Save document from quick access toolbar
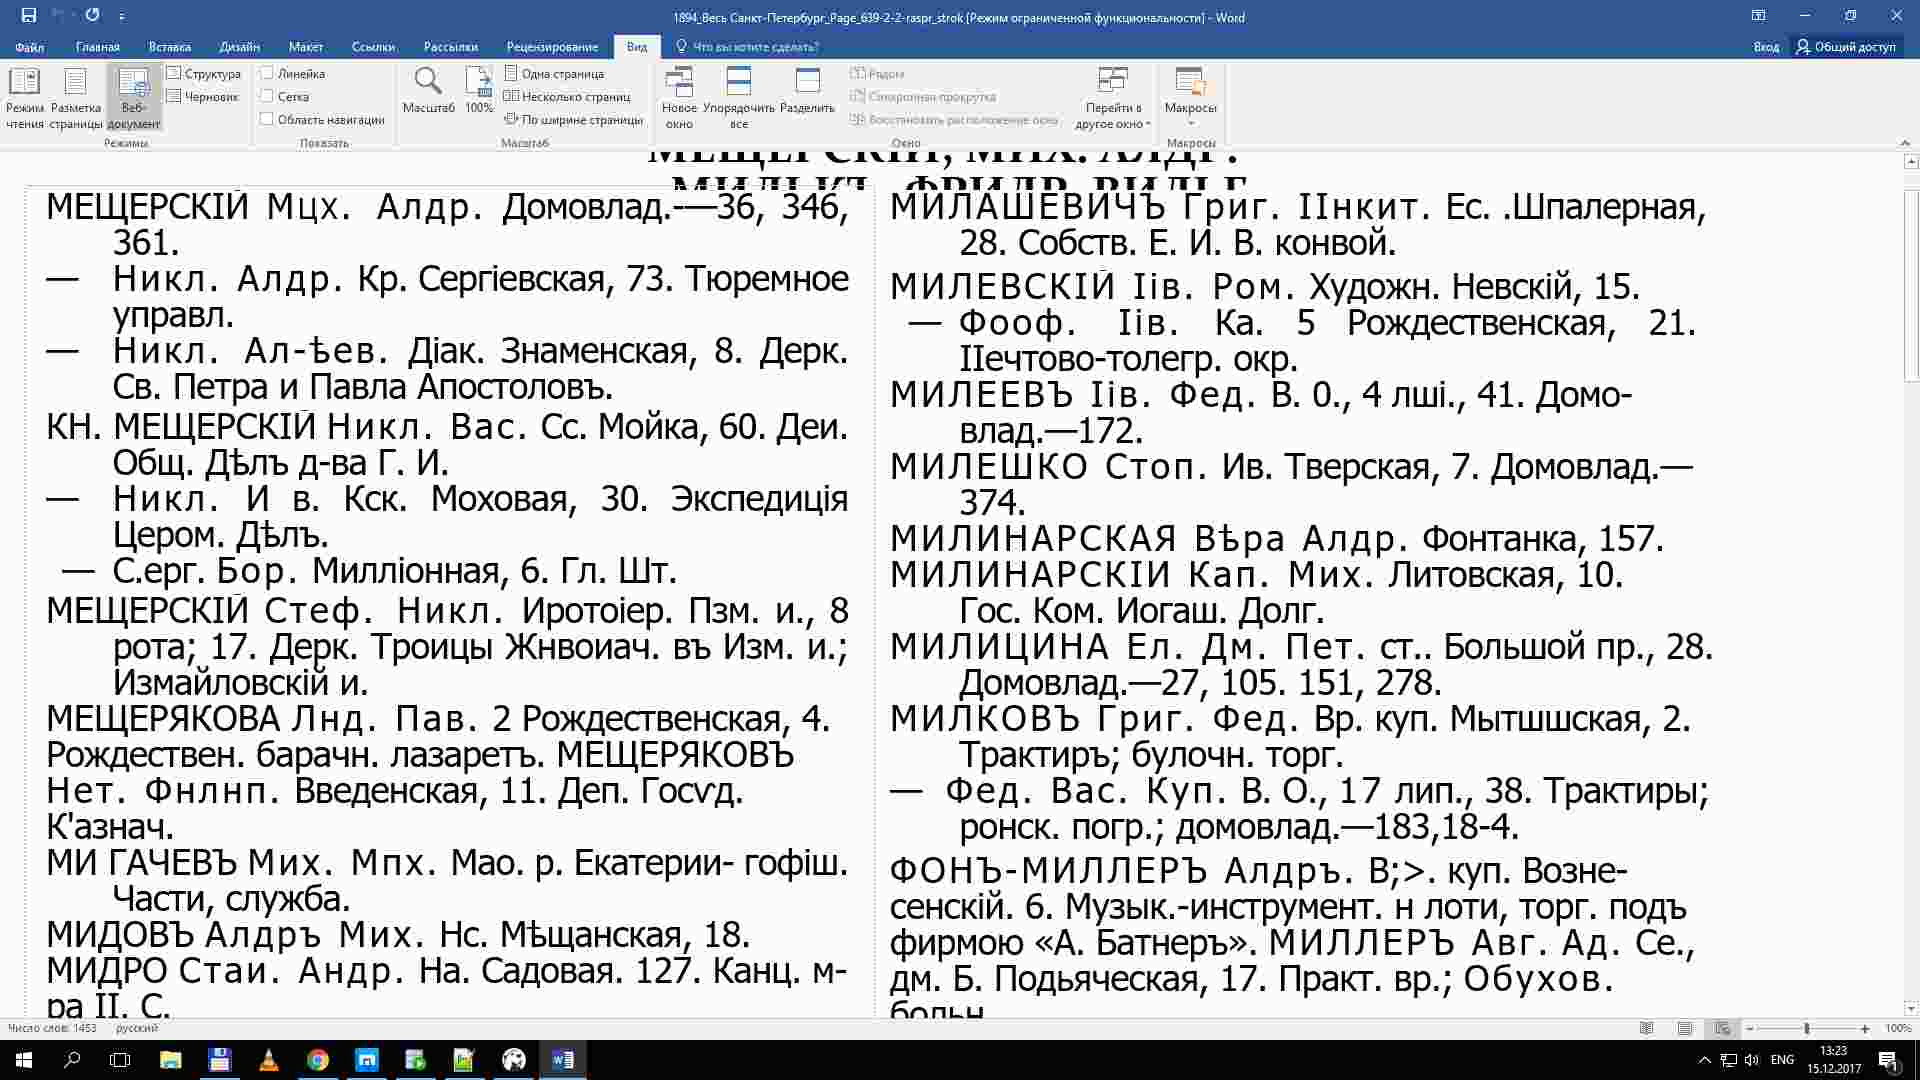 29,16
